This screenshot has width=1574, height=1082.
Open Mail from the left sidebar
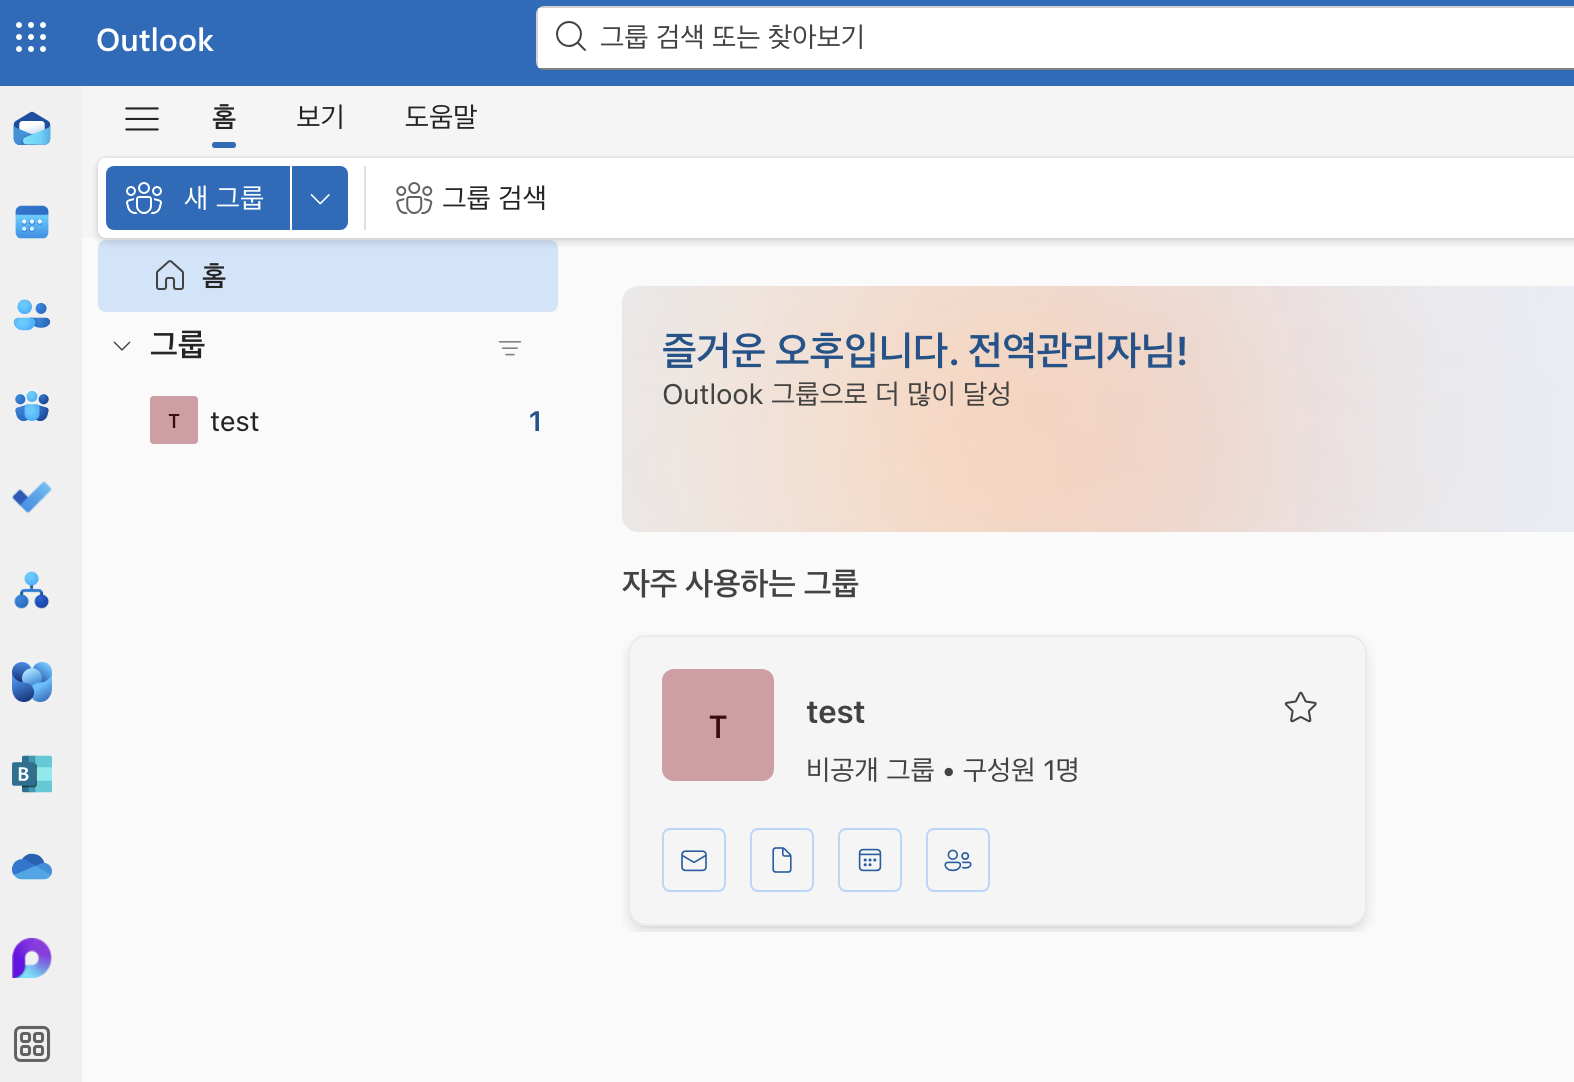click(32, 129)
